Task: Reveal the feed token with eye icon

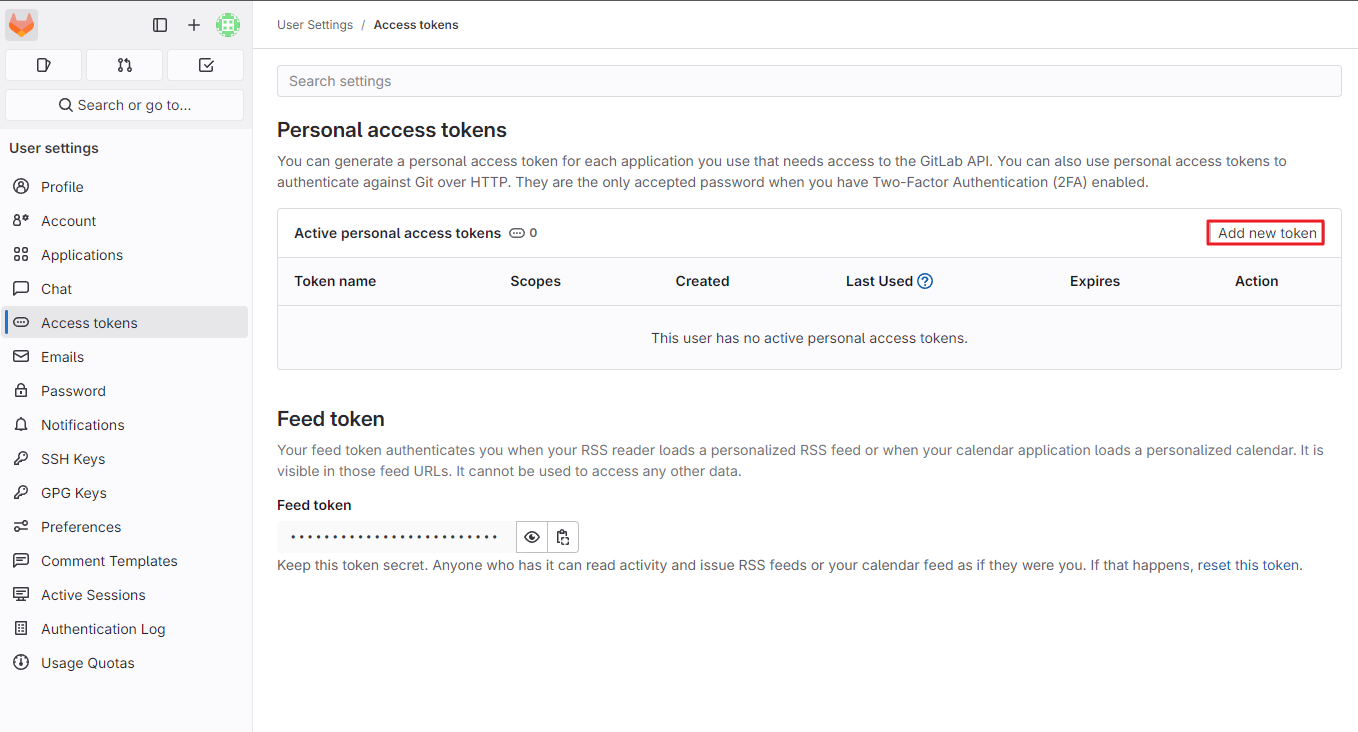Action: [x=532, y=537]
